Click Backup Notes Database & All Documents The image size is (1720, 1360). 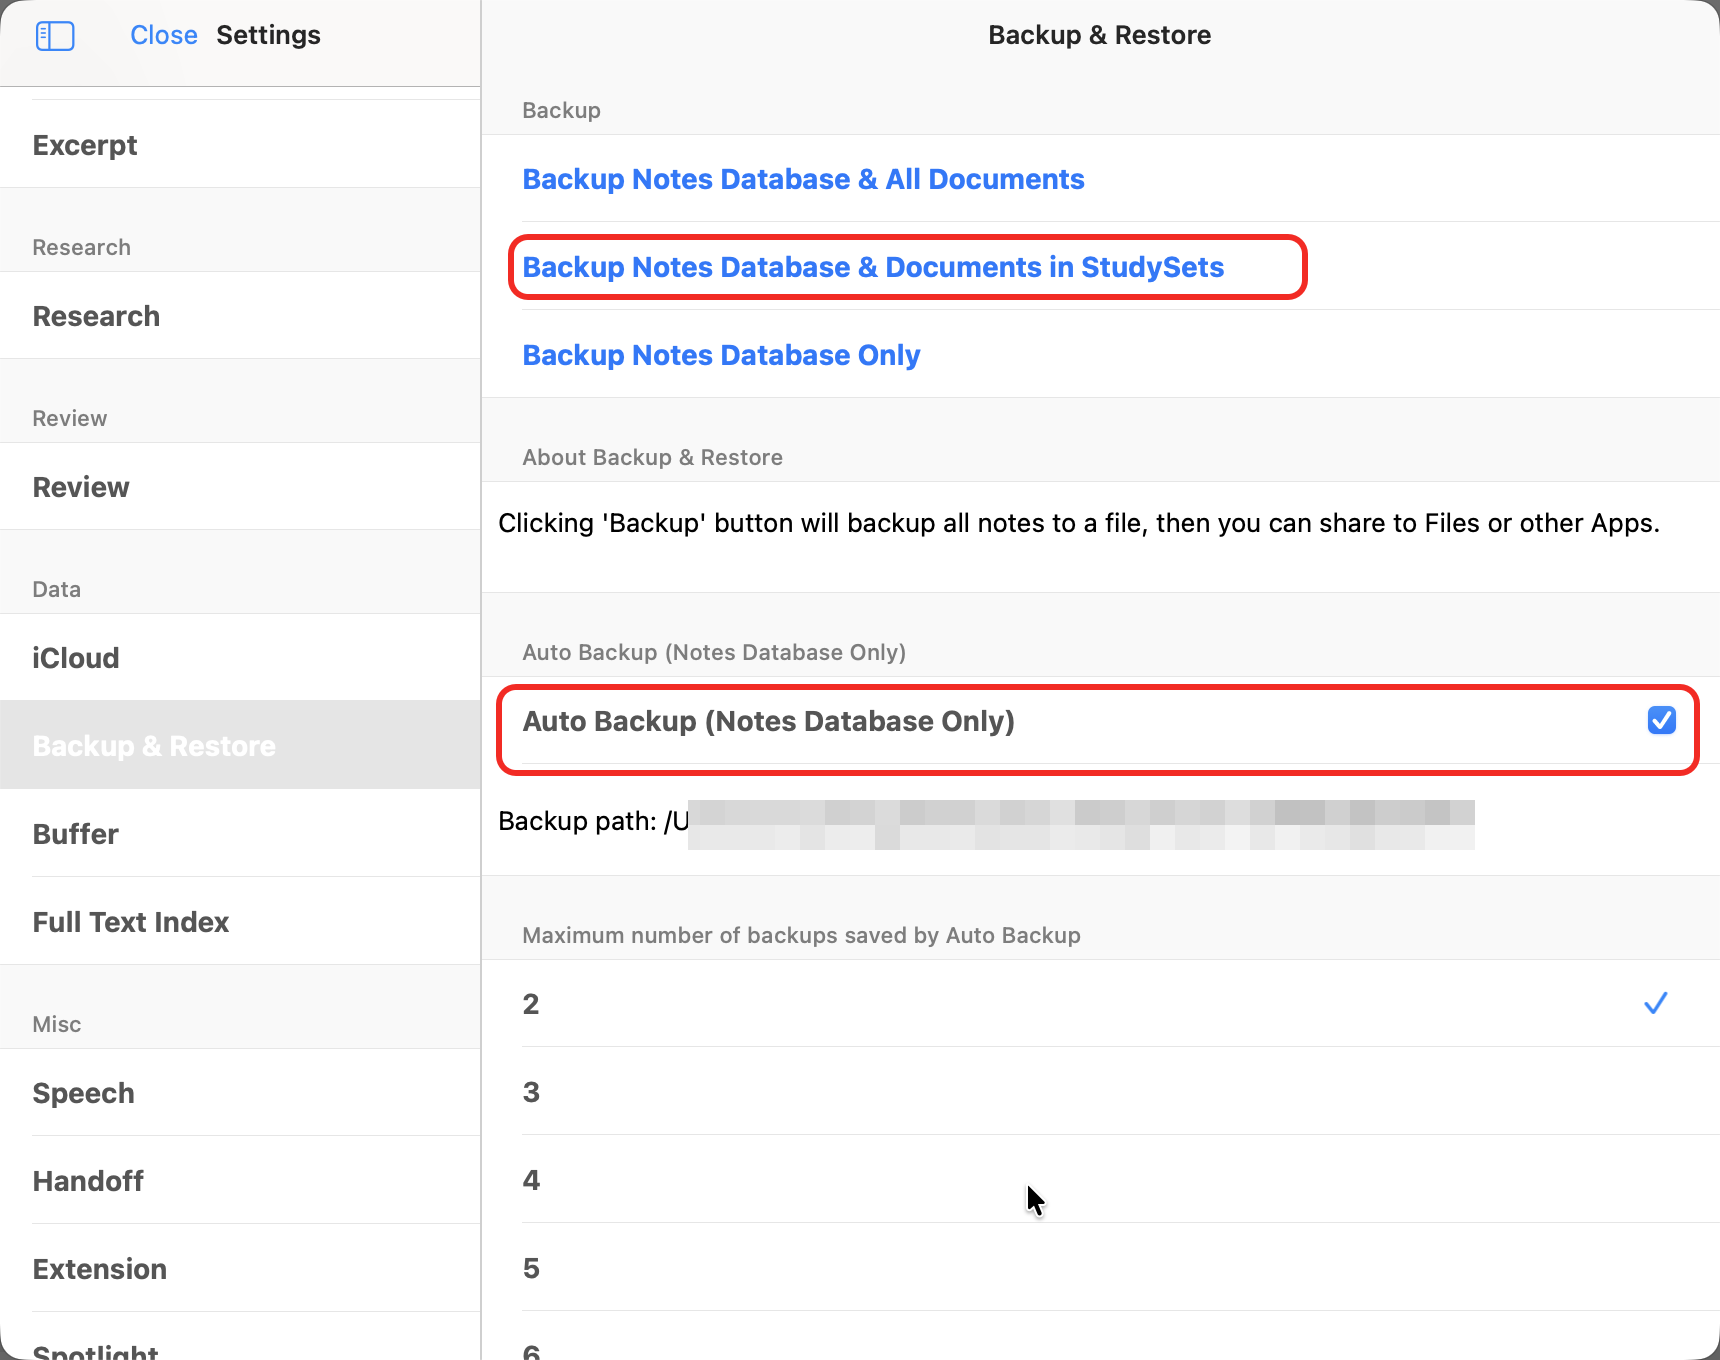coord(803,179)
